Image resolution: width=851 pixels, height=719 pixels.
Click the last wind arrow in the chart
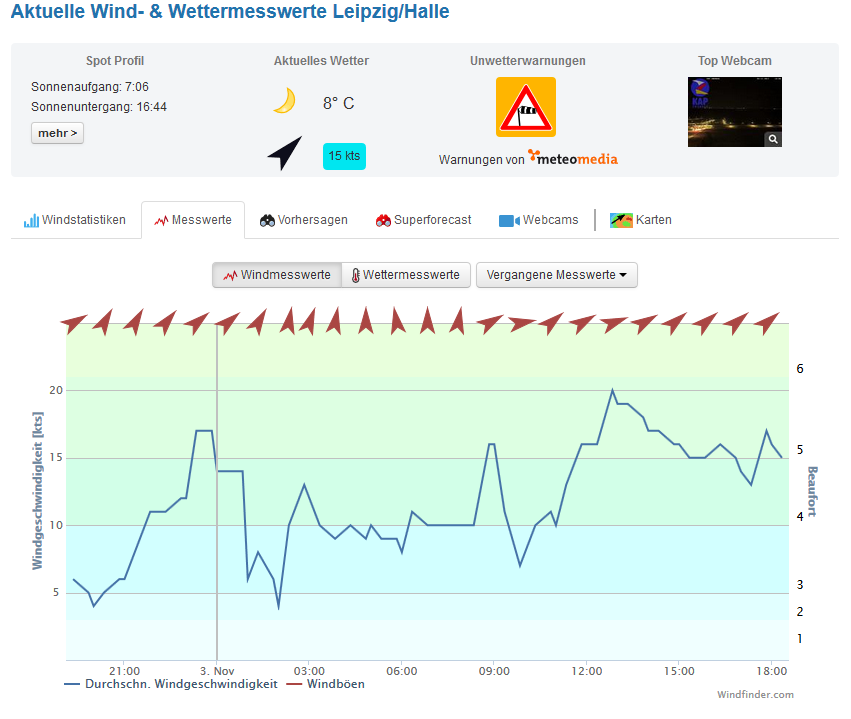[767, 323]
